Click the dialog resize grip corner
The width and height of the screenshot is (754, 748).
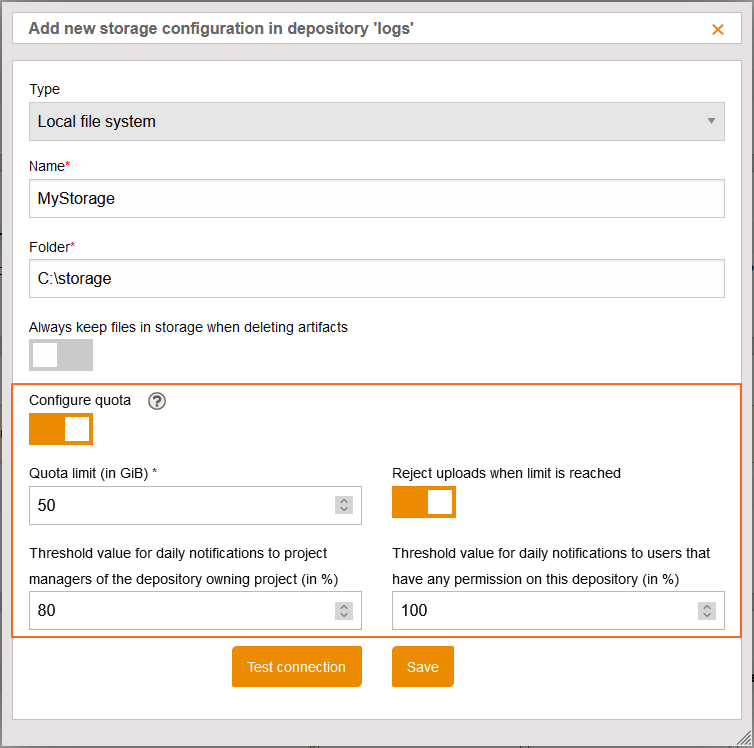(744, 738)
